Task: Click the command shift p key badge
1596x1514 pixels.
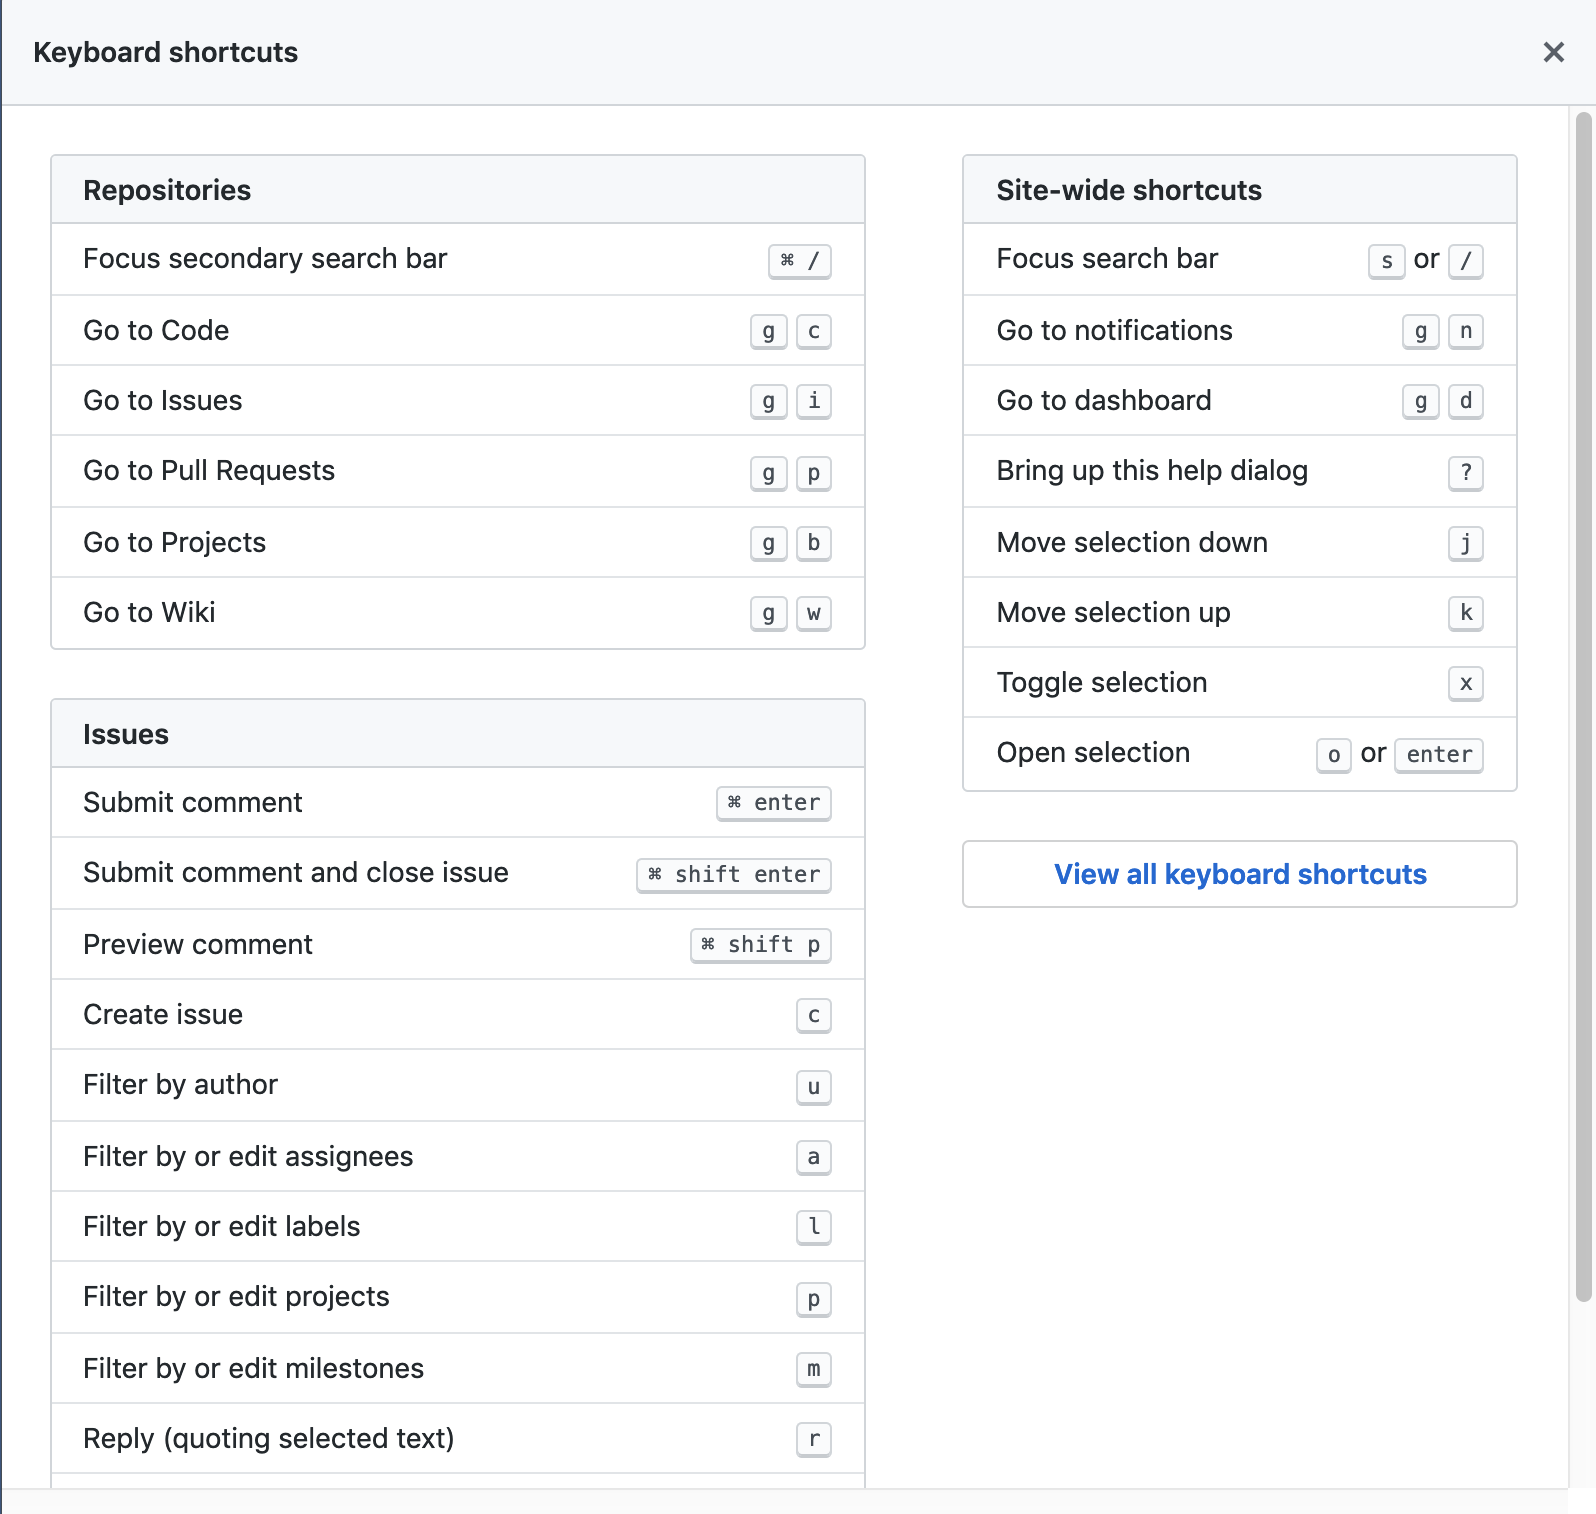Action: tap(760, 945)
